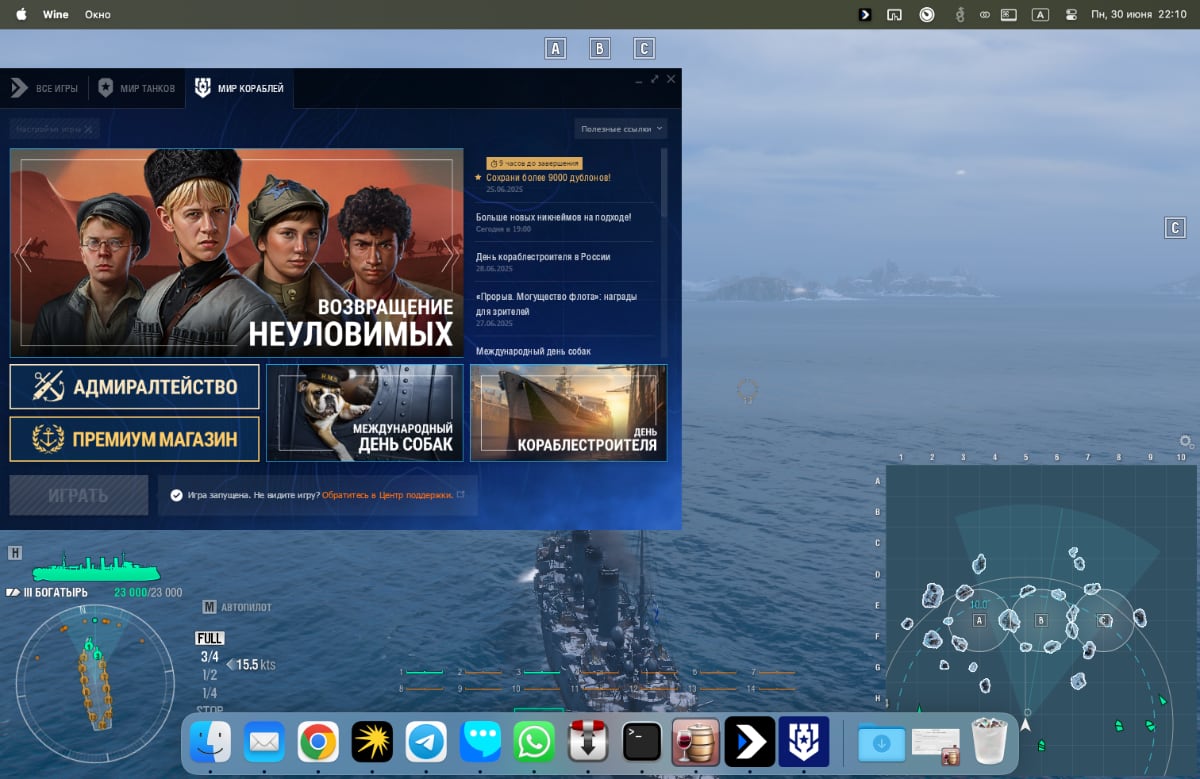The image size is (1200, 779).
Task: Select FULL speed on the throttle
Action: pos(210,638)
